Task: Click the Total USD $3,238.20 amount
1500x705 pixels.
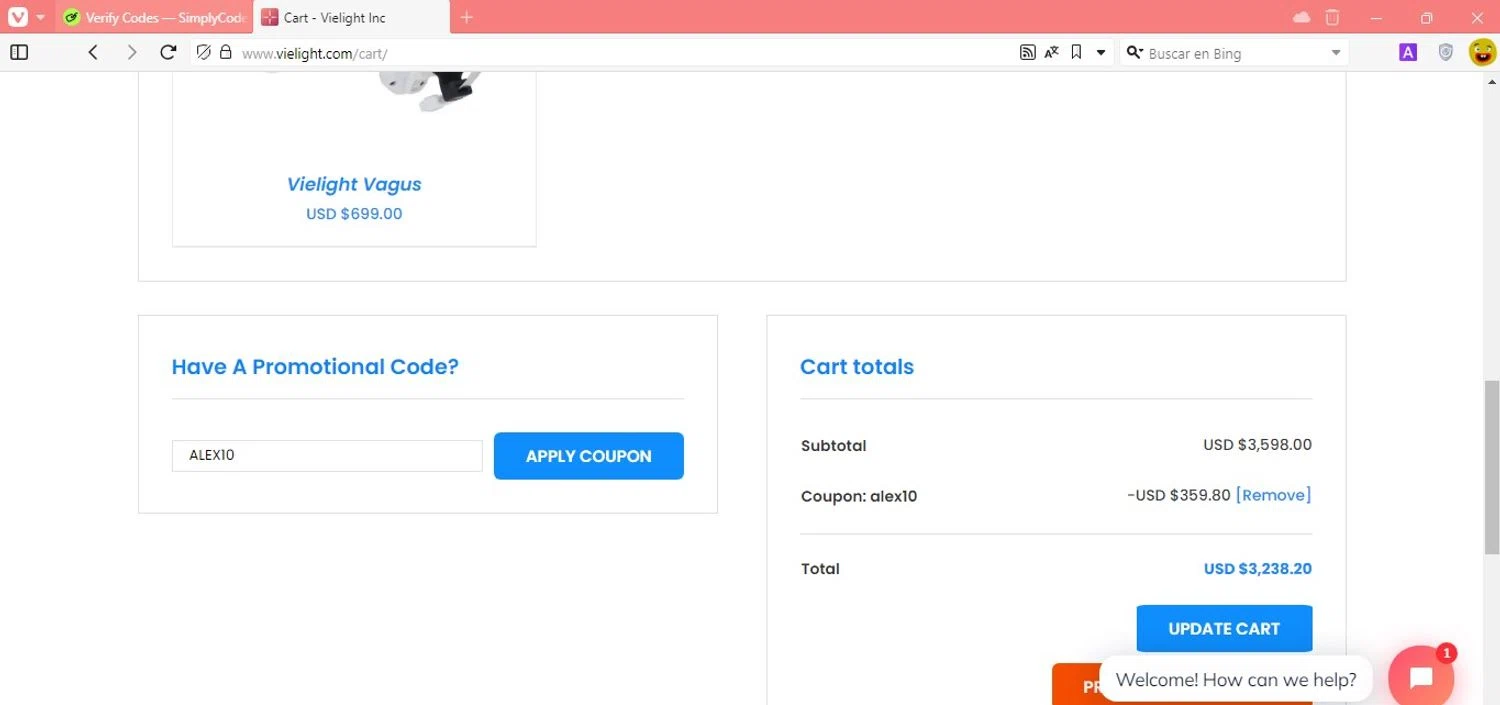Action: click(x=1257, y=569)
